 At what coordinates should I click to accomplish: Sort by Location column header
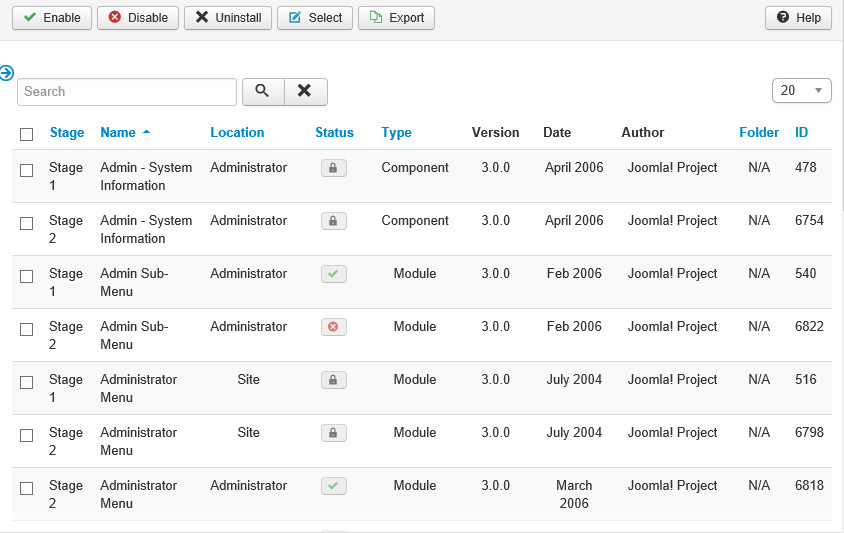coord(237,132)
